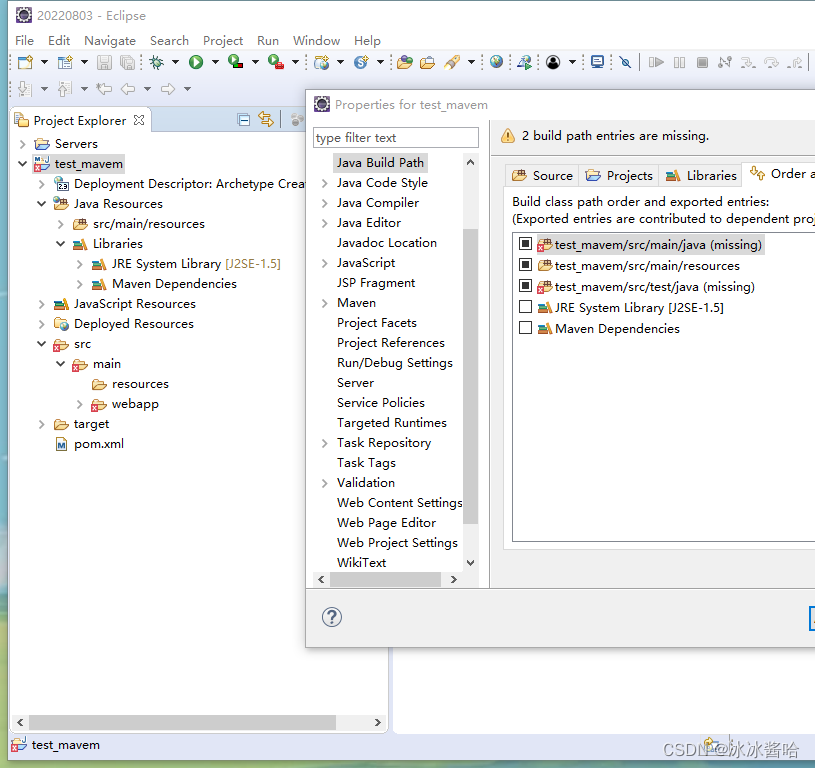815x768 pixels.
Task: Expand the target folder node
Action: (x=42, y=425)
